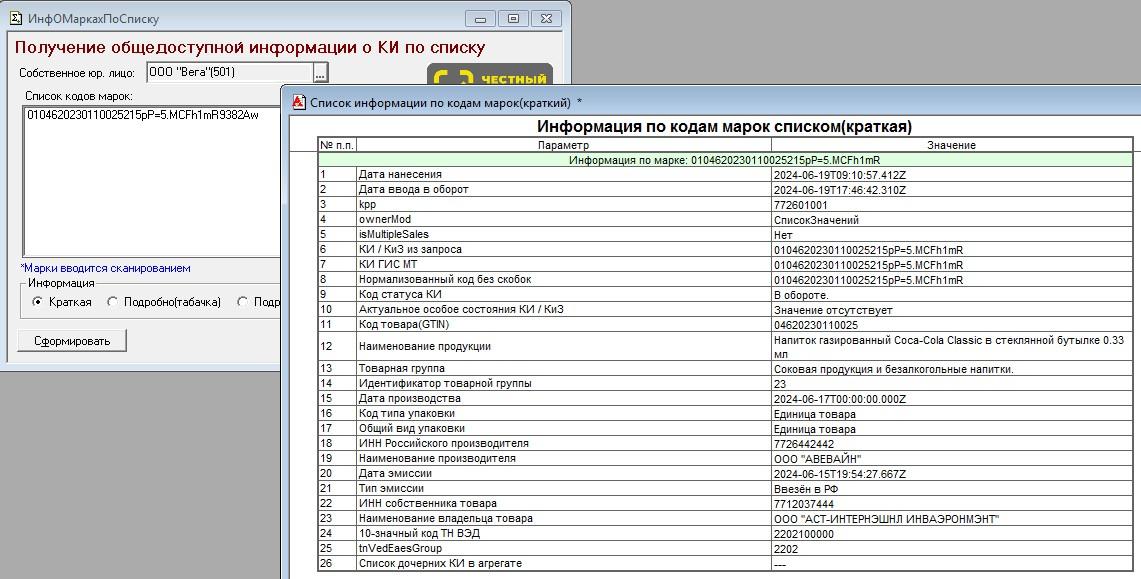Click inside the Список кодов марок text area
The width and height of the screenshot is (1141, 579).
click(150, 180)
